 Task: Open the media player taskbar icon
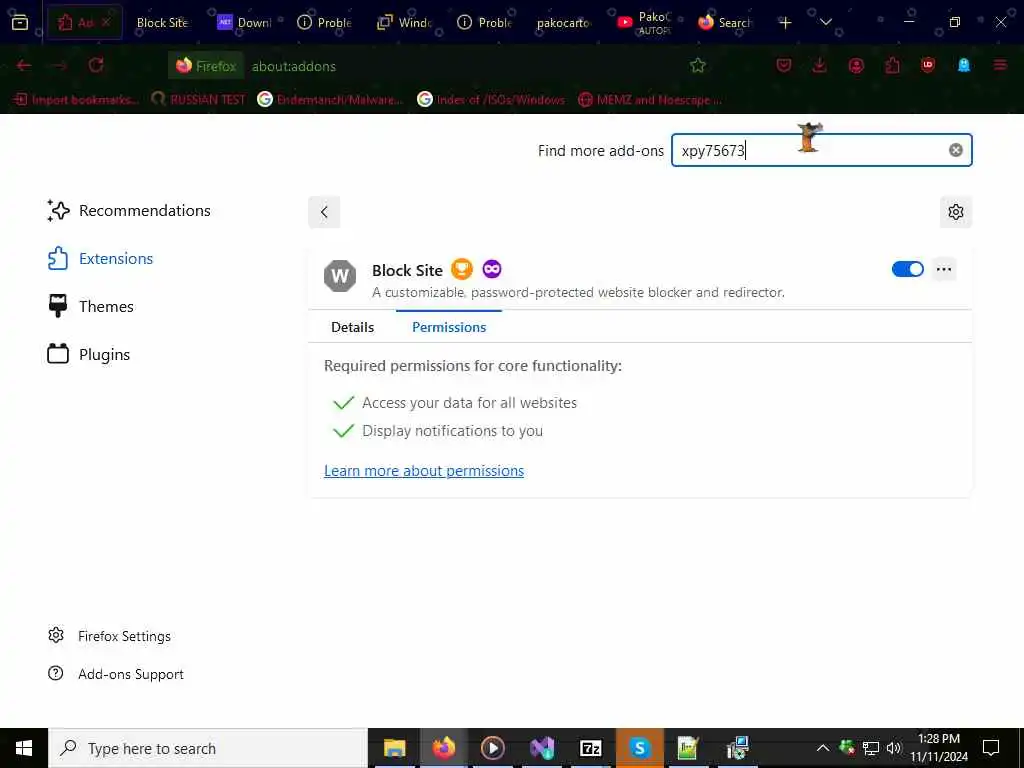click(x=492, y=748)
